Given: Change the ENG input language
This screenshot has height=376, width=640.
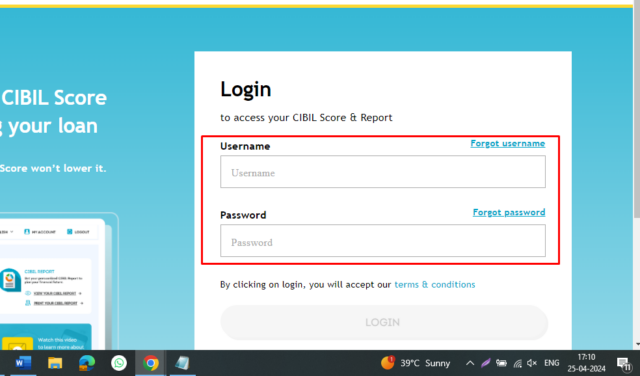Looking at the screenshot, I should pos(551,363).
